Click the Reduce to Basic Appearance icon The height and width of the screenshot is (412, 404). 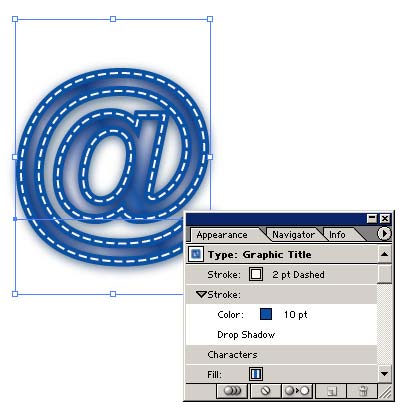pos(297,391)
